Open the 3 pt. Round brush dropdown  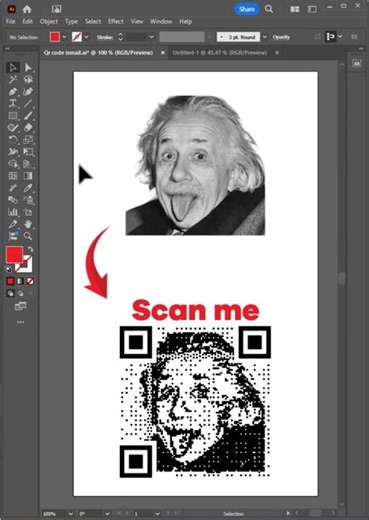[x=265, y=37]
